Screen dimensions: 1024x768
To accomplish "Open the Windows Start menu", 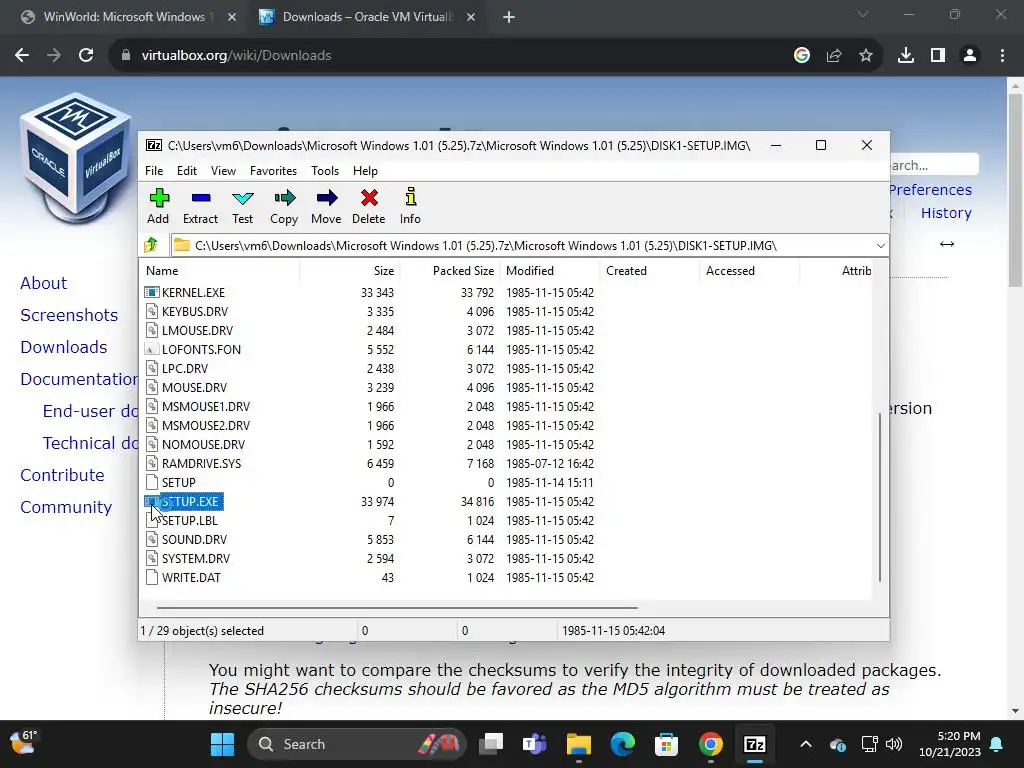I will pyautogui.click(x=222, y=744).
